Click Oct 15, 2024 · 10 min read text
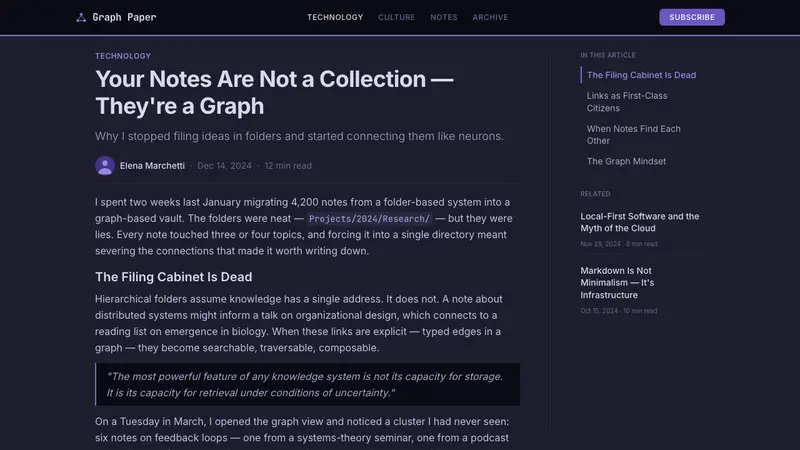Image resolution: width=800 pixels, height=450 pixels. point(618,311)
